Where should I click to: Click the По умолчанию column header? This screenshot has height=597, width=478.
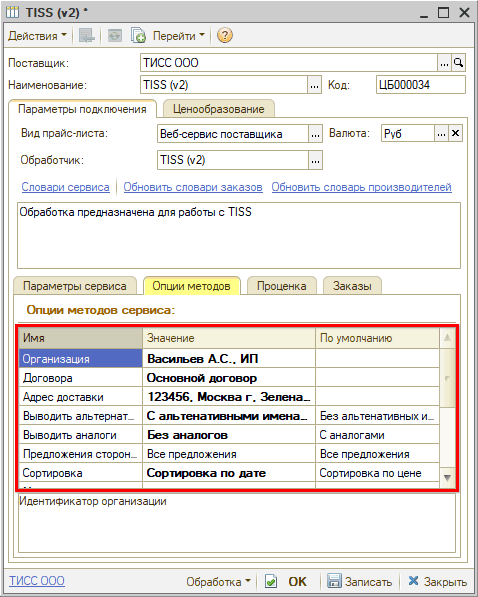pos(377,338)
